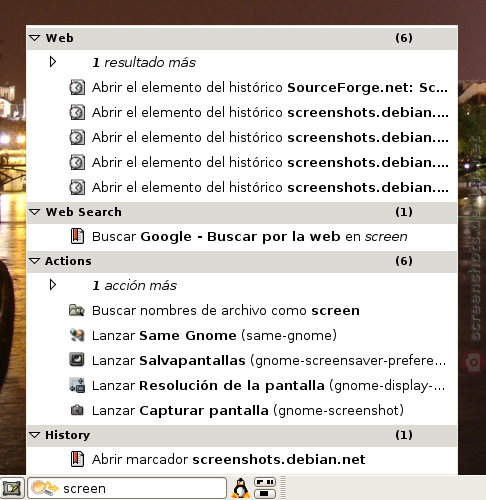Viewport: 486px width, 500px height.
Task: Click the Google web search bookmark icon
Action: (77, 236)
